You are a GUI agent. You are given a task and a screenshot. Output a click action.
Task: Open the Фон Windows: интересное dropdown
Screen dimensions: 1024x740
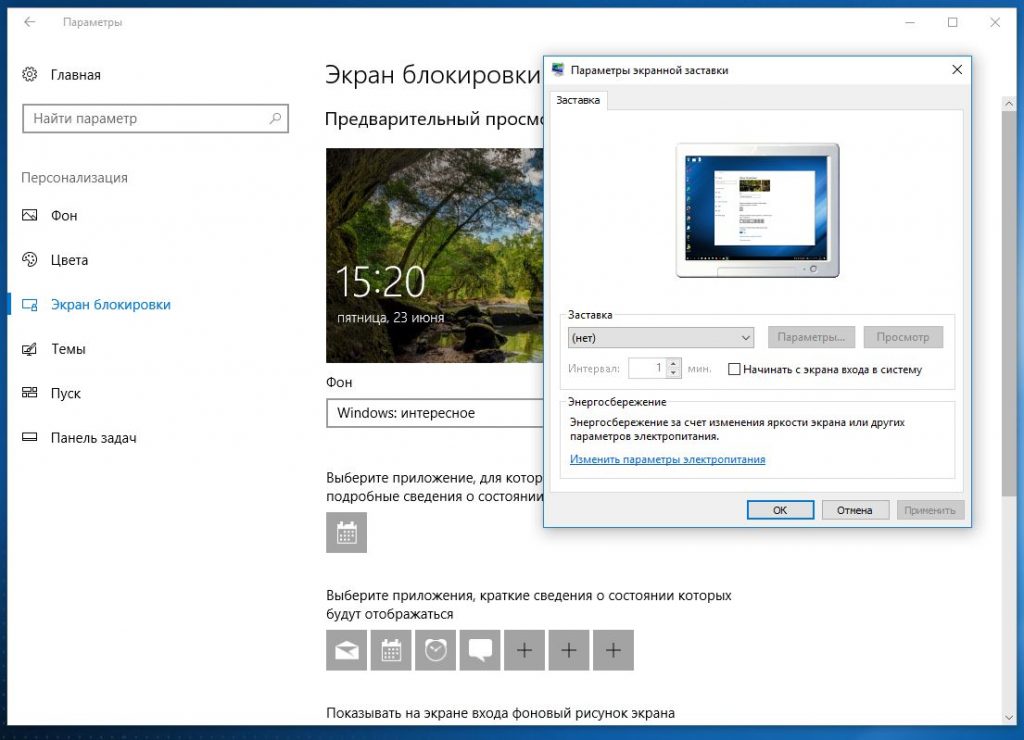(x=434, y=413)
